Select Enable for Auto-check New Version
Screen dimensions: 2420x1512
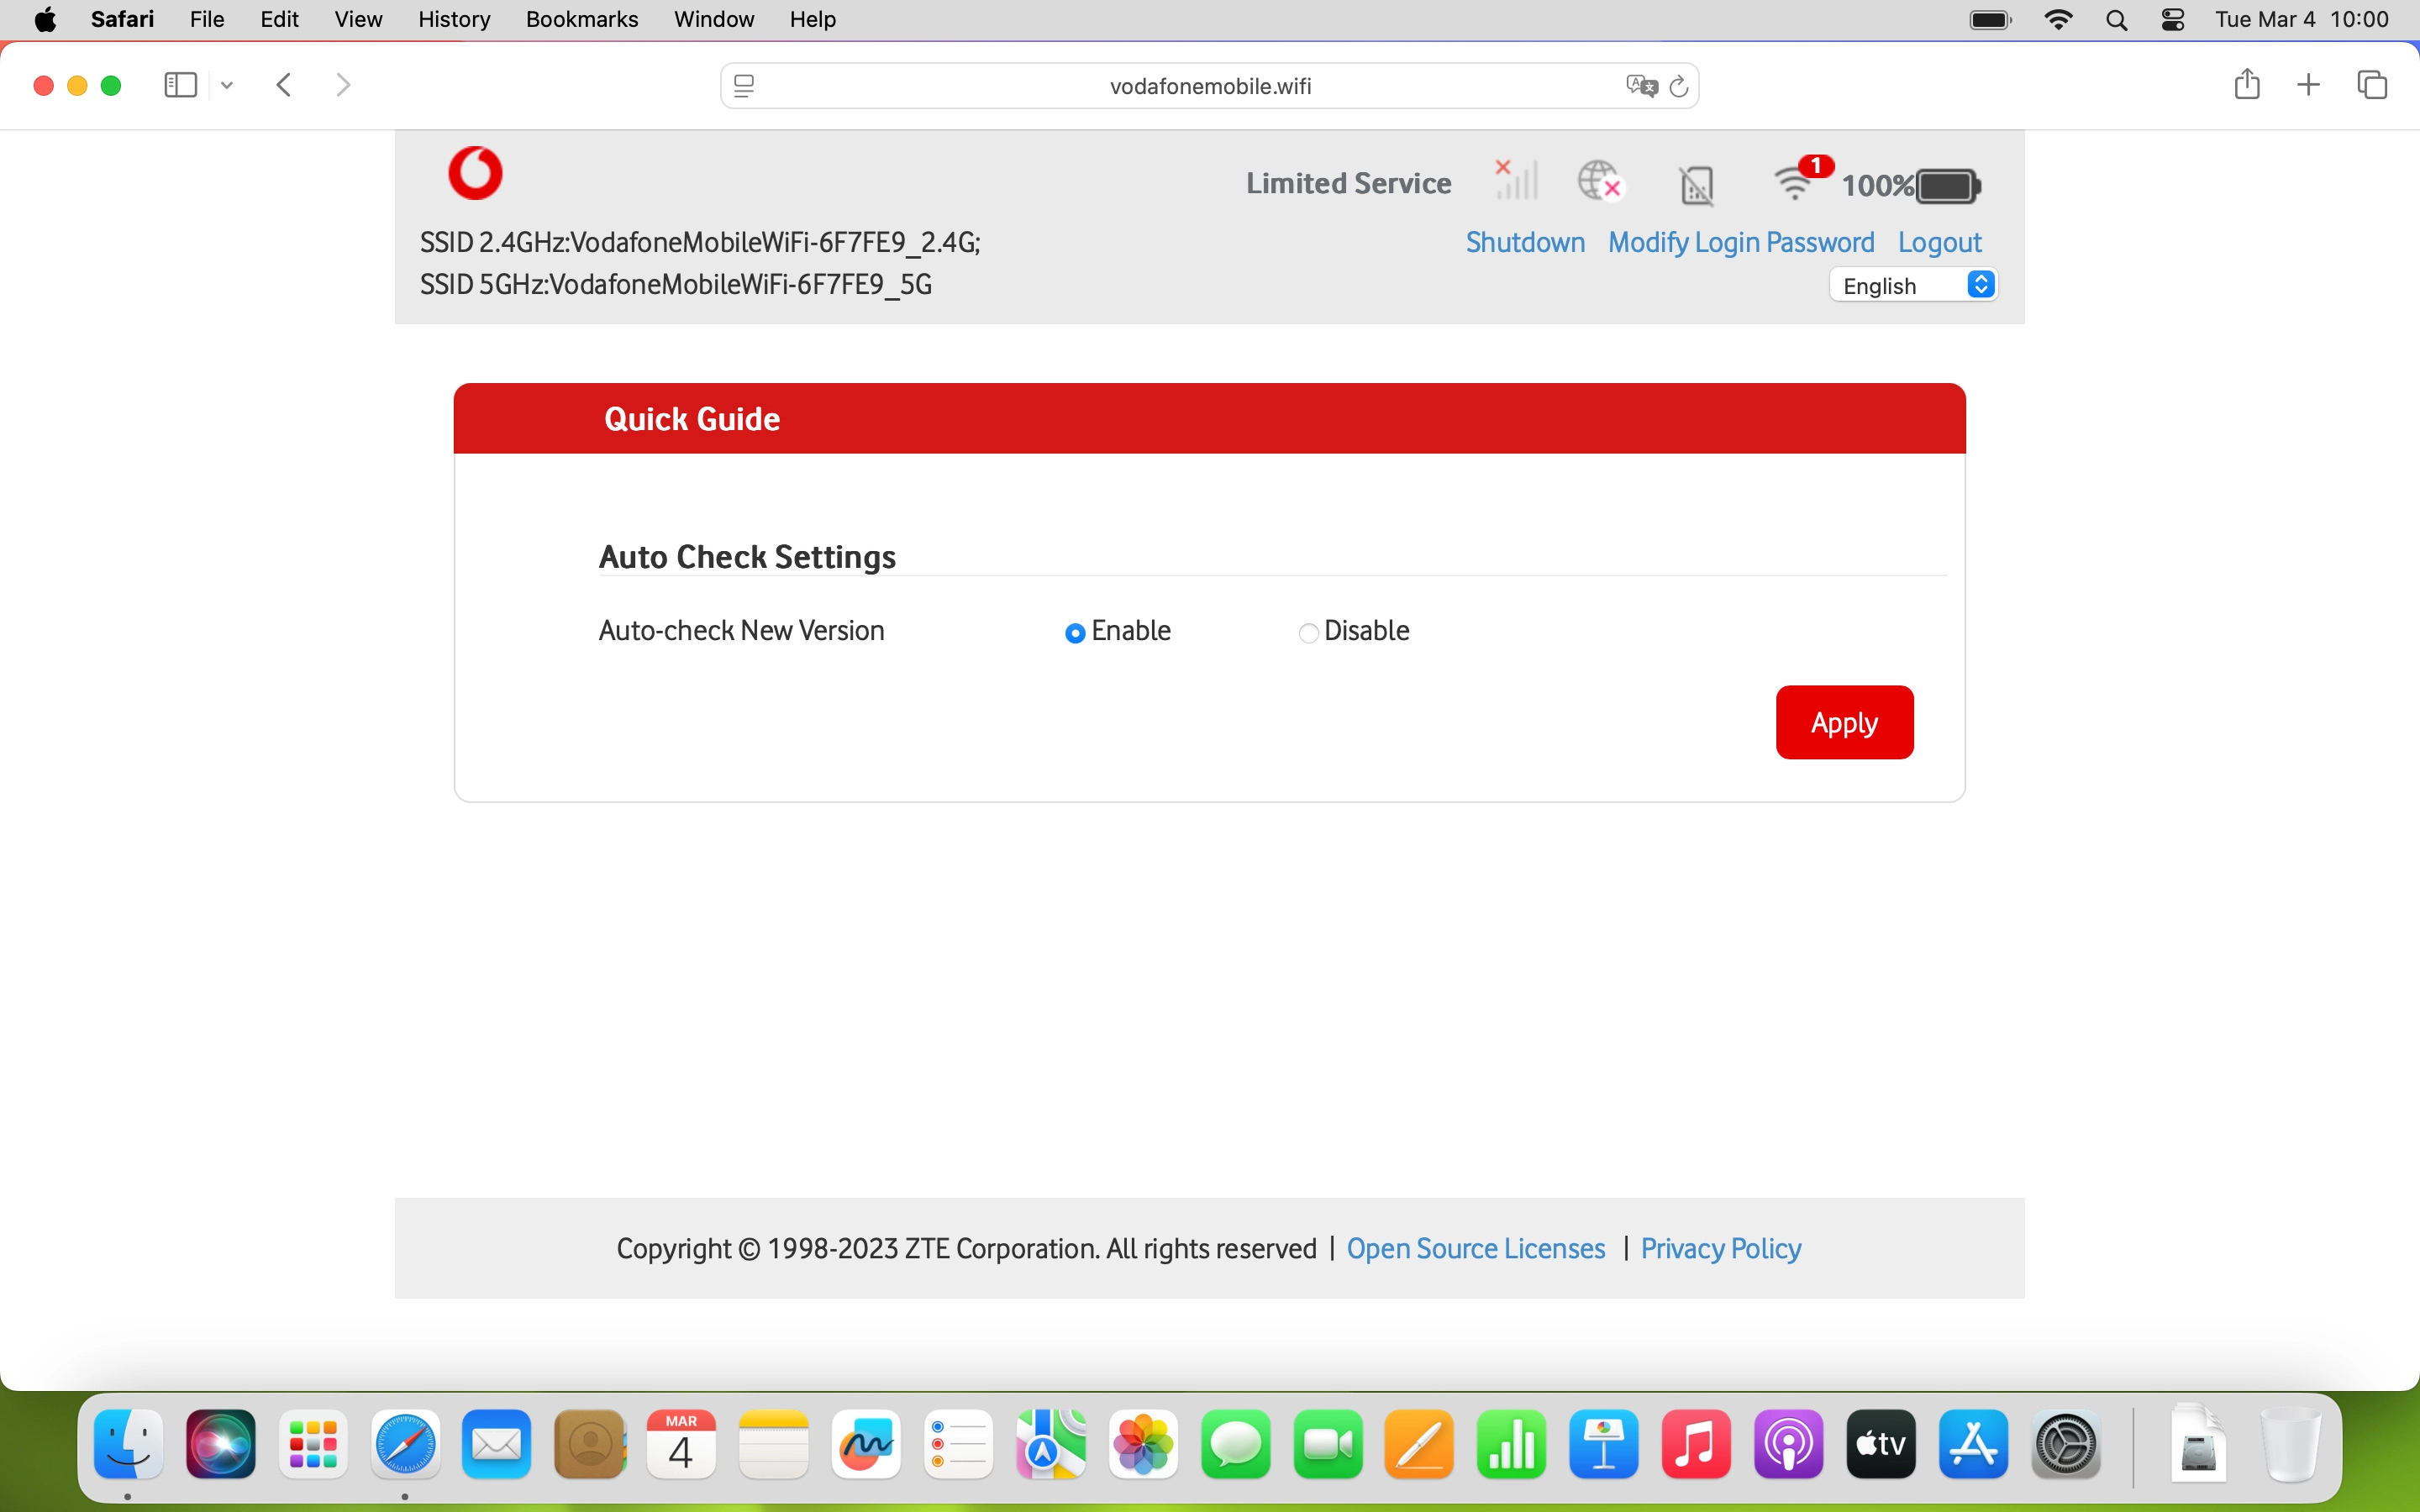tap(1075, 633)
